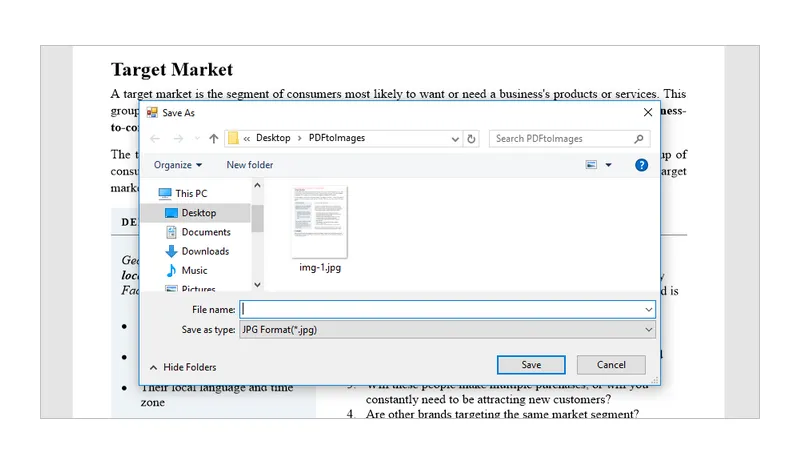Open Downloads in the navigation tree
Viewport: 800px width, 460px height.
click(205, 251)
